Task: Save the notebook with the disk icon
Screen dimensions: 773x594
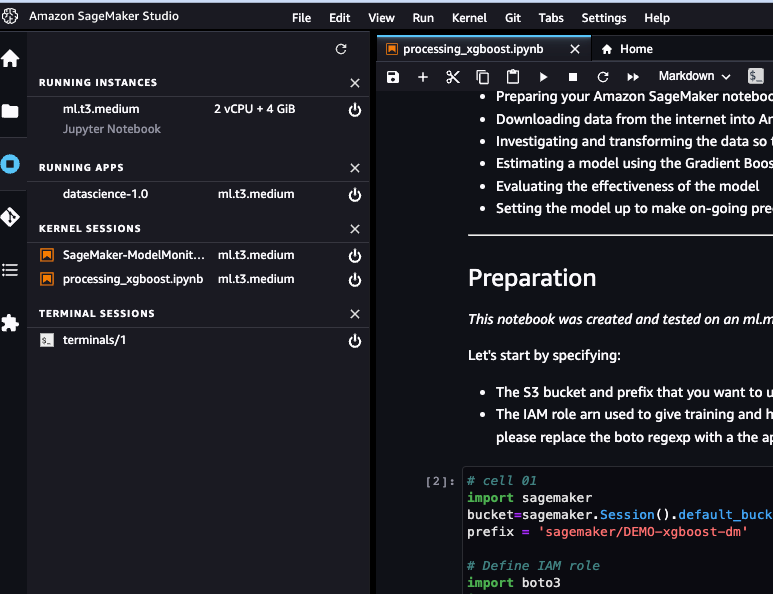Action: click(393, 77)
